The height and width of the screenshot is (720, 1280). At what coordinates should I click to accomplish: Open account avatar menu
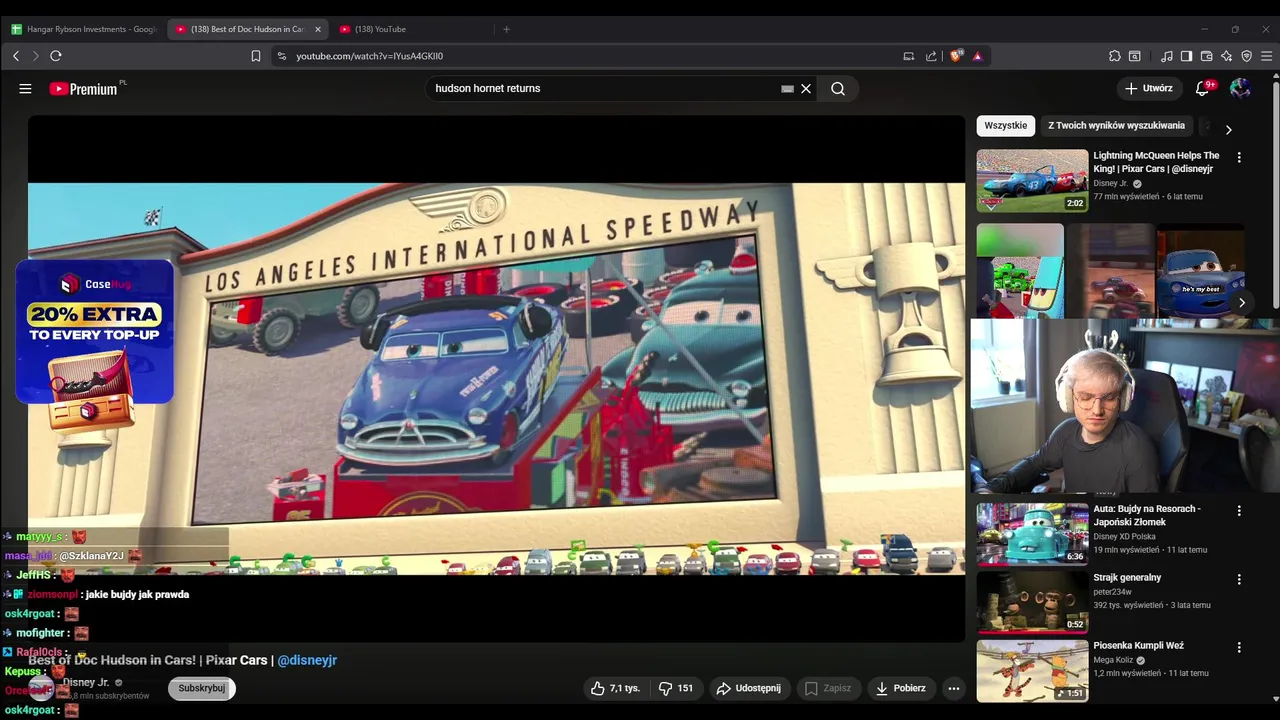point(1240,88)
